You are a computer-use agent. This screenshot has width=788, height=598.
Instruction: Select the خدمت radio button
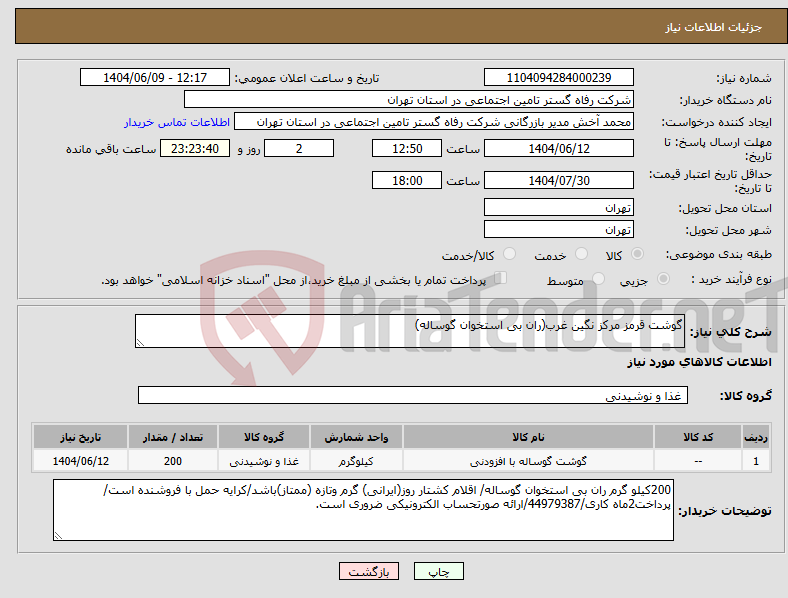click(581, 254)
